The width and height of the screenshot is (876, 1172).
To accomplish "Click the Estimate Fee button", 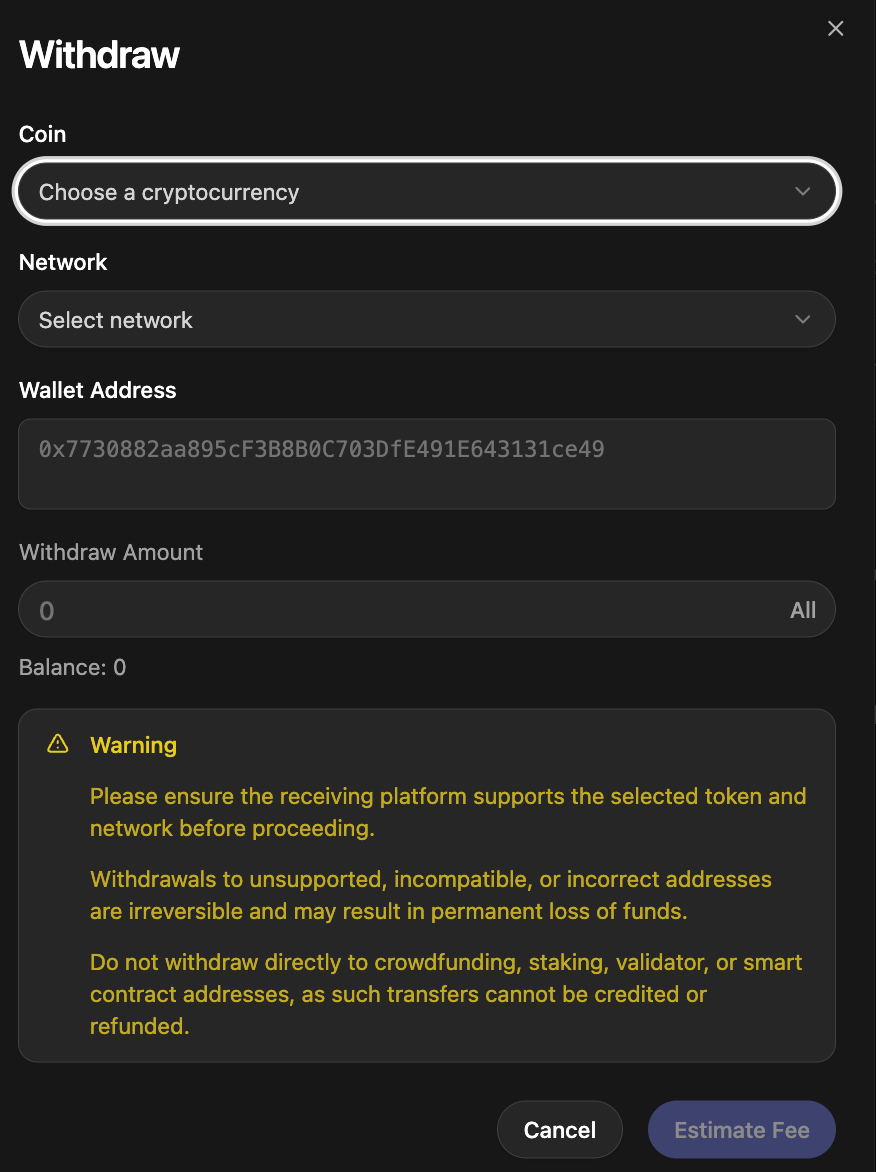I will (741, 1130).
